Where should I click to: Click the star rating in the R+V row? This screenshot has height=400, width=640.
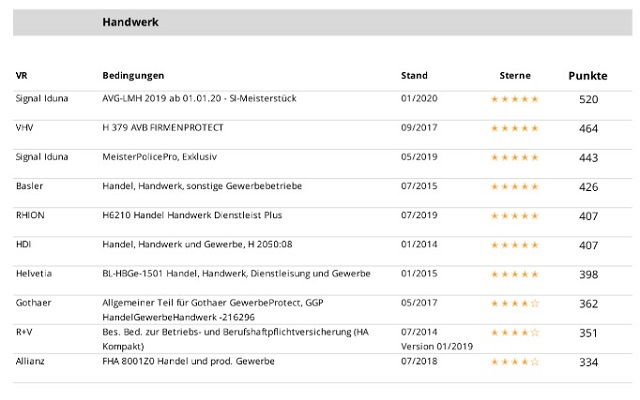pos(514,332)
